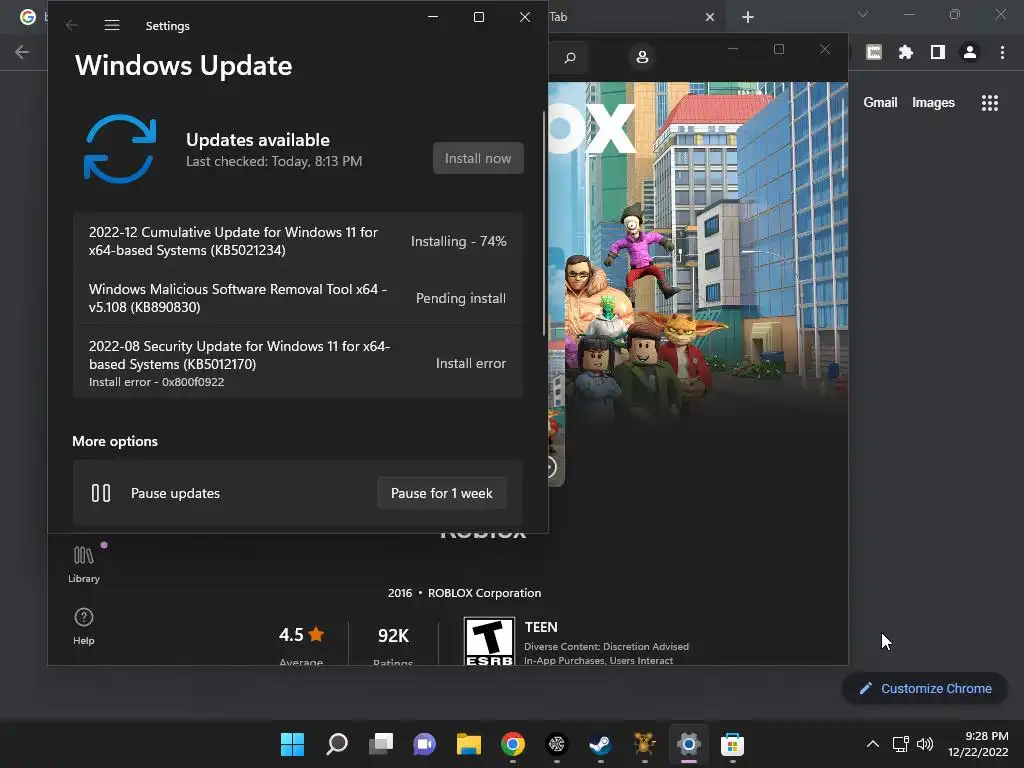
Task: Select the KB5012170 security update row
Action: click(x=298, y=363)
